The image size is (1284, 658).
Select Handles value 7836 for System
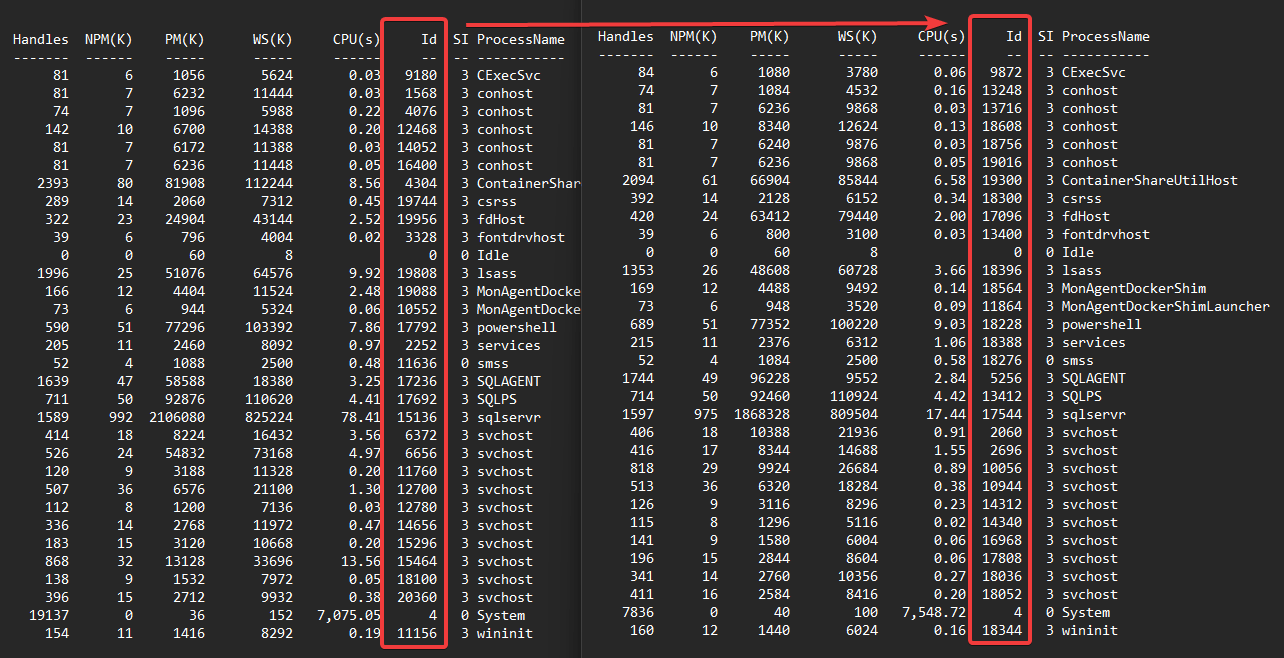point(637,612)
